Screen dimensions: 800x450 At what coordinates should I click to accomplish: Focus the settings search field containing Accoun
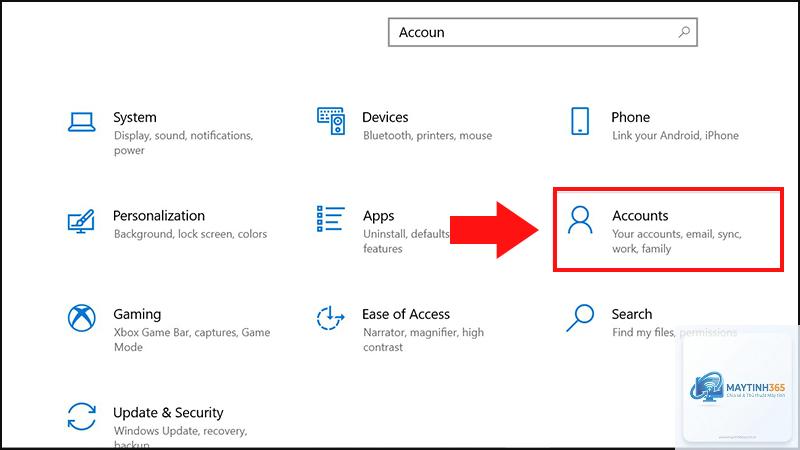(x=543, y=32)
